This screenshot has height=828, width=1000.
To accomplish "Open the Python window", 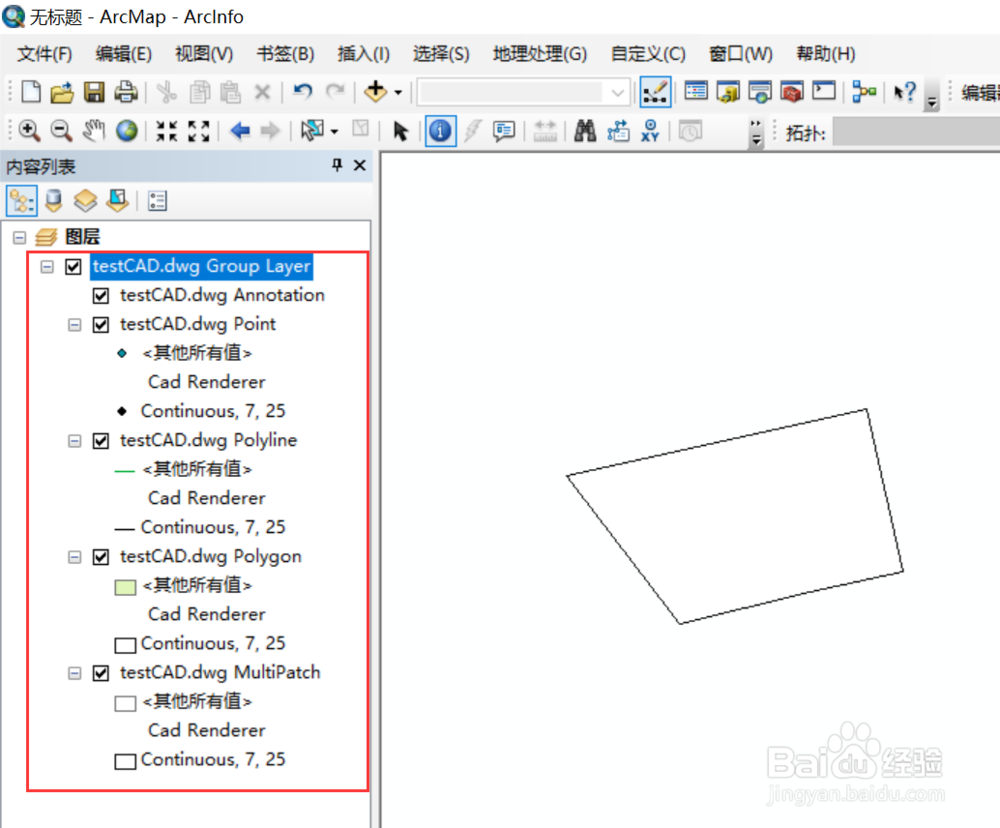I will [x=823, y=91].
